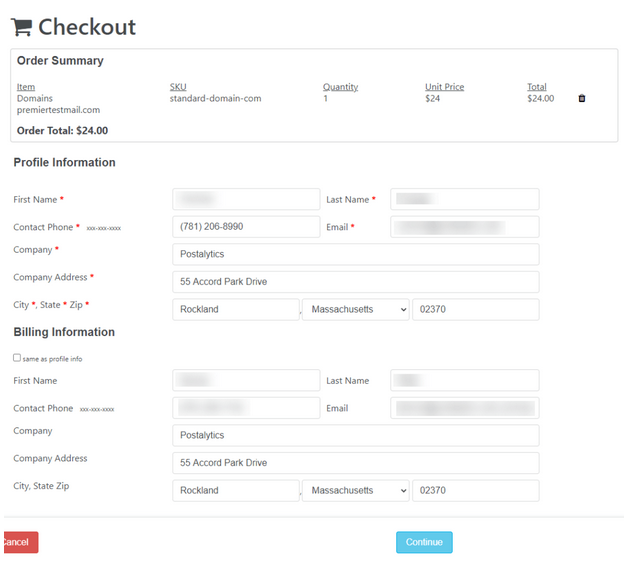Click the billing City field
636x586 pixels.
(236, 491)
